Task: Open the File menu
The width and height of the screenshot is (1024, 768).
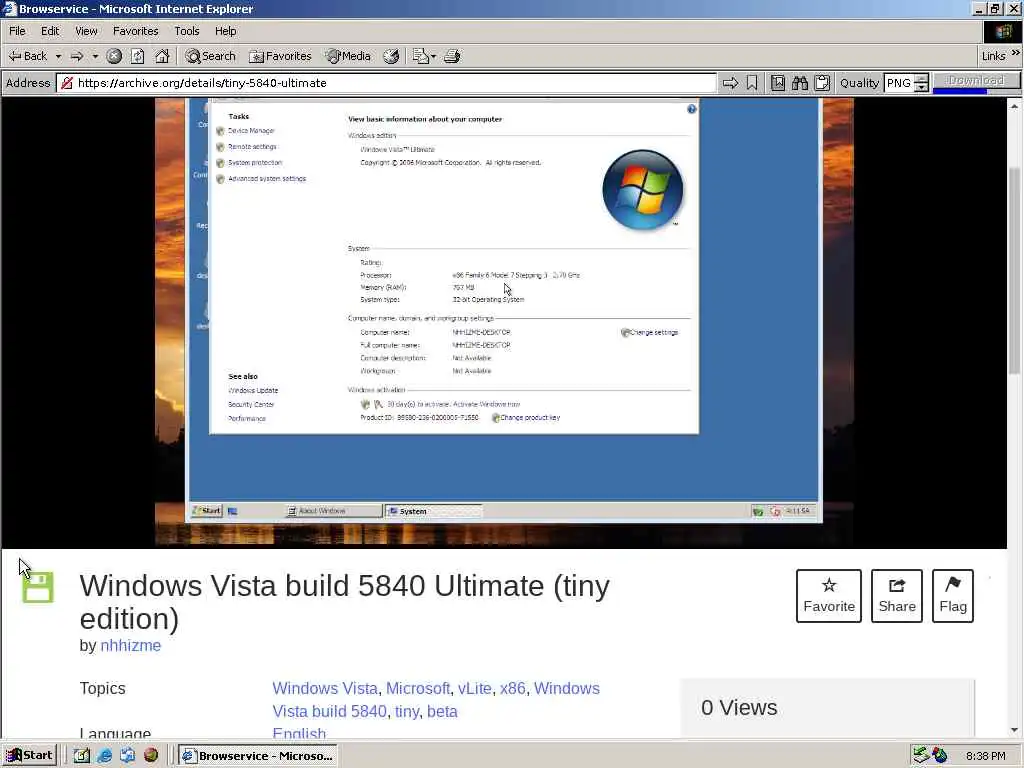Action: pos(17,31)
